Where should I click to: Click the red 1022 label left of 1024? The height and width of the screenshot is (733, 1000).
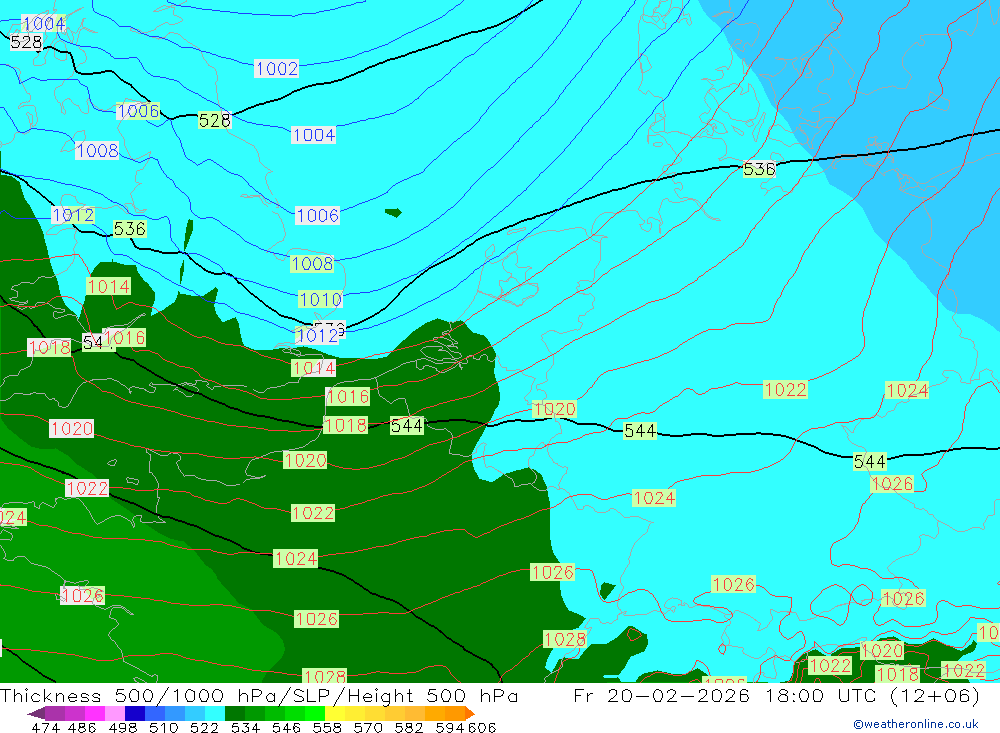click(x=785, y=389)
